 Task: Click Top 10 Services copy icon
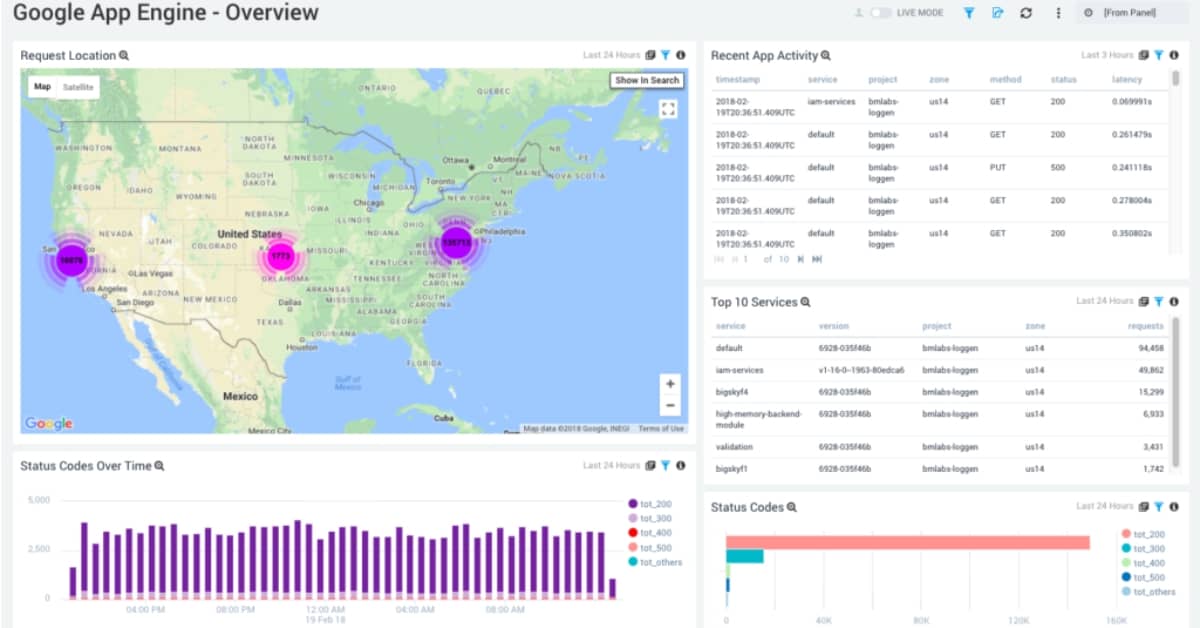1144,301
